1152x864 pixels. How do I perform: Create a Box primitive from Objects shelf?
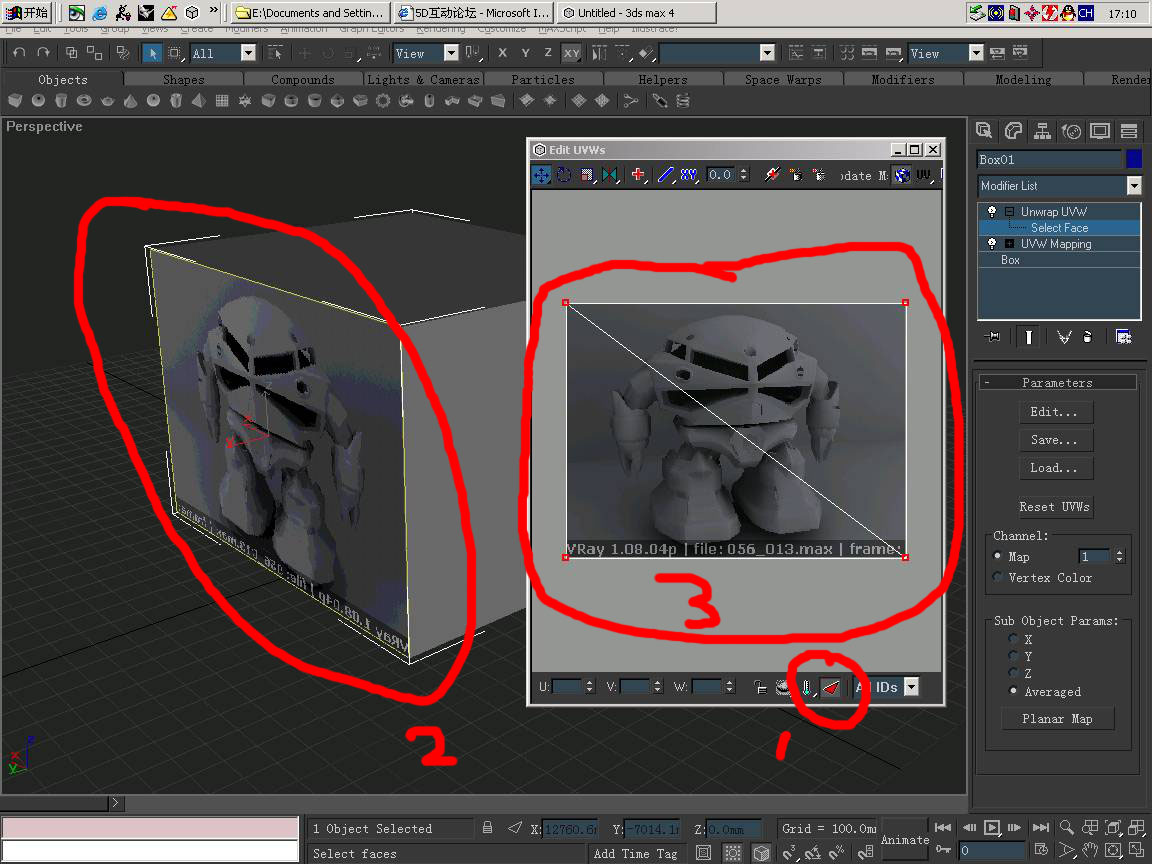coord(15,101)
